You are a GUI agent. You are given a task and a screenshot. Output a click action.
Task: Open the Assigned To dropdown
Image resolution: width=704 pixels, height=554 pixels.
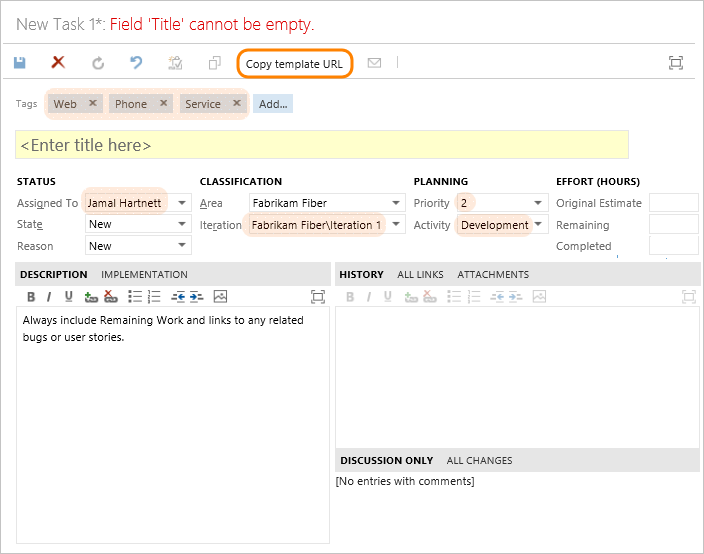pos(181,203)
